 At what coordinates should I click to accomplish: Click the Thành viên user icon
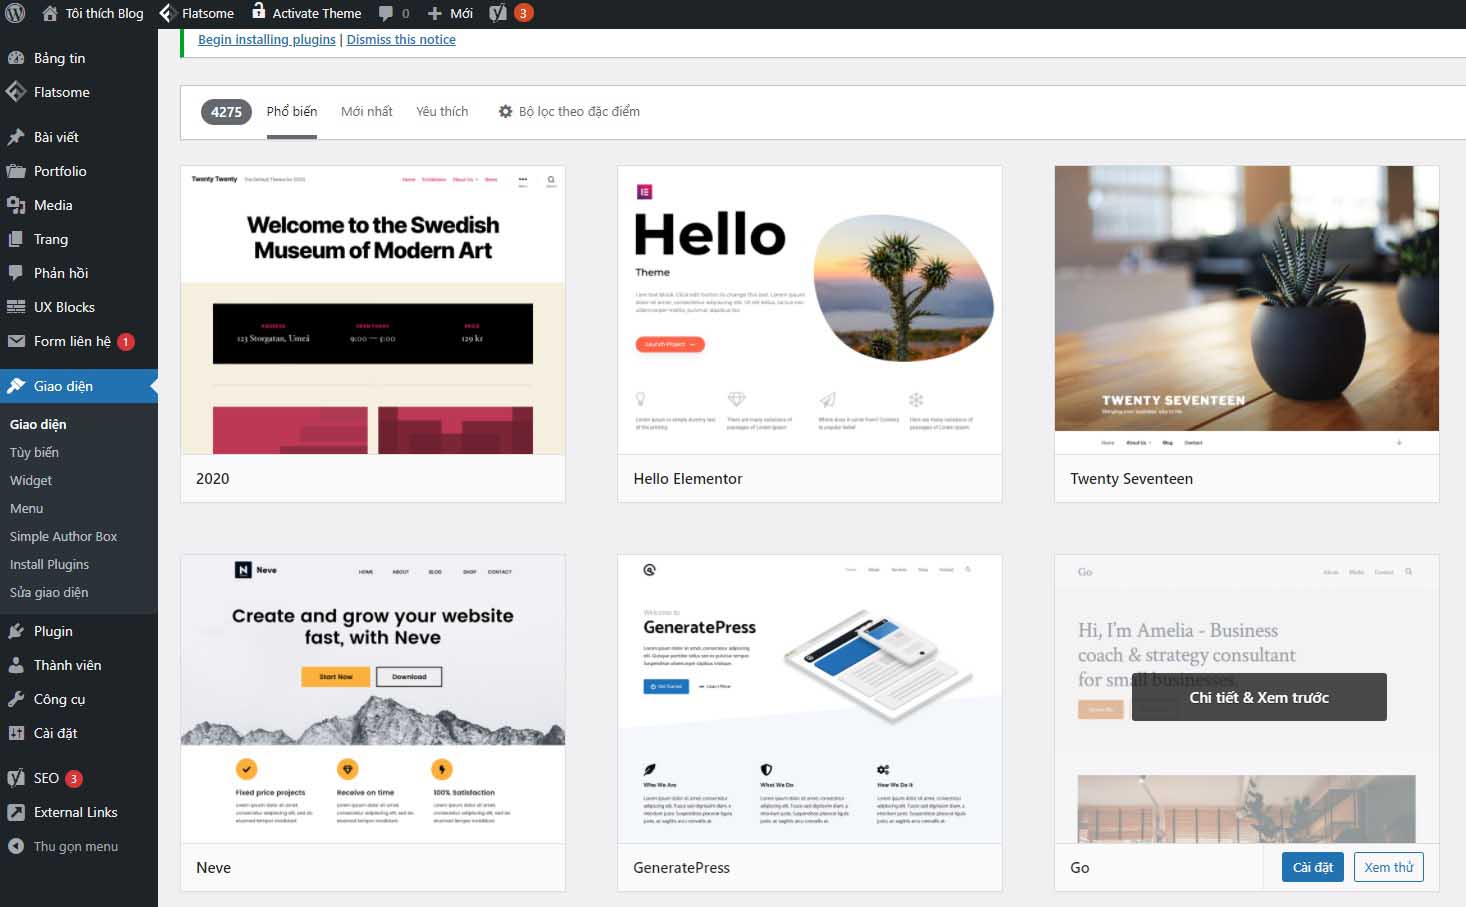point(16,665)
